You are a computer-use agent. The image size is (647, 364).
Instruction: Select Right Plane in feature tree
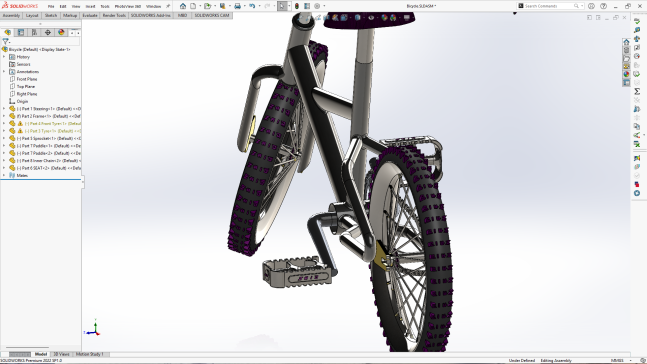click(x=26, y=94)
